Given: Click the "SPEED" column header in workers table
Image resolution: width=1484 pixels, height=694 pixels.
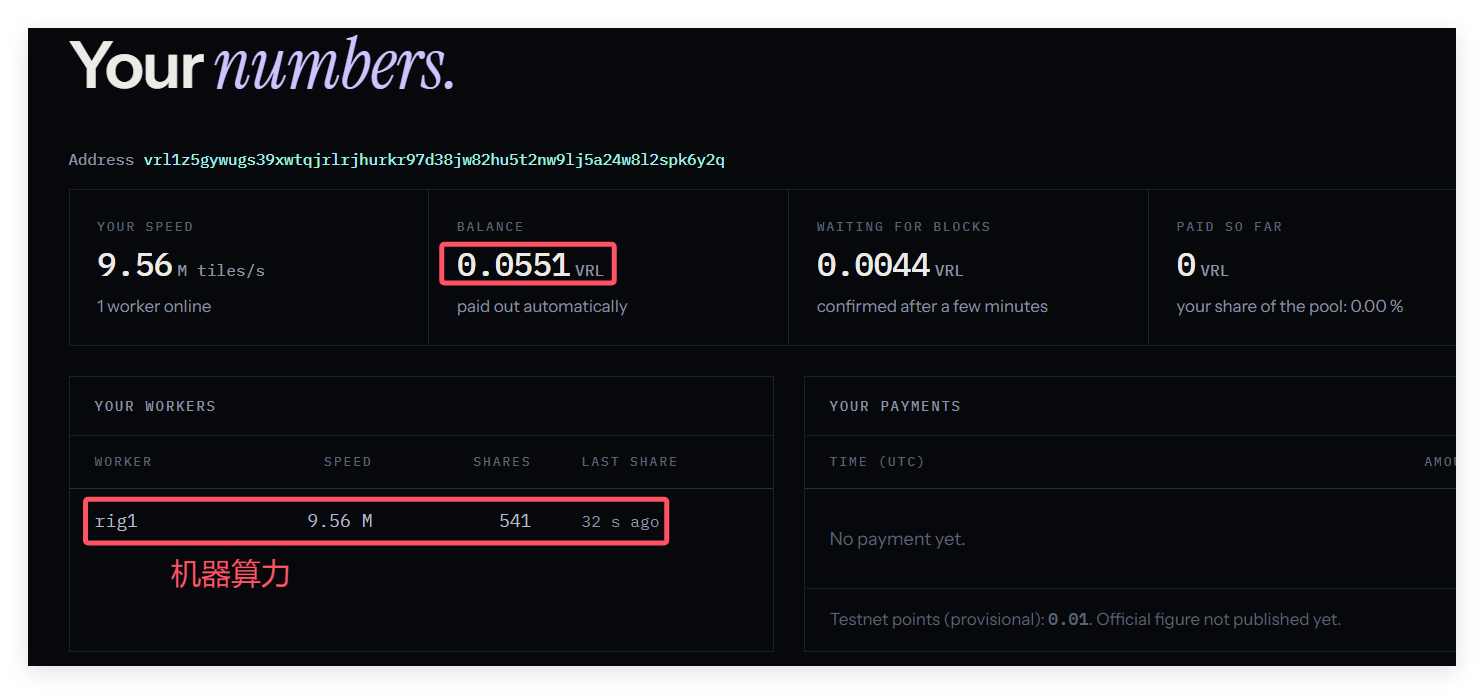Looking at the screenshot, I should pyautogui.click(x=348, y=462).
